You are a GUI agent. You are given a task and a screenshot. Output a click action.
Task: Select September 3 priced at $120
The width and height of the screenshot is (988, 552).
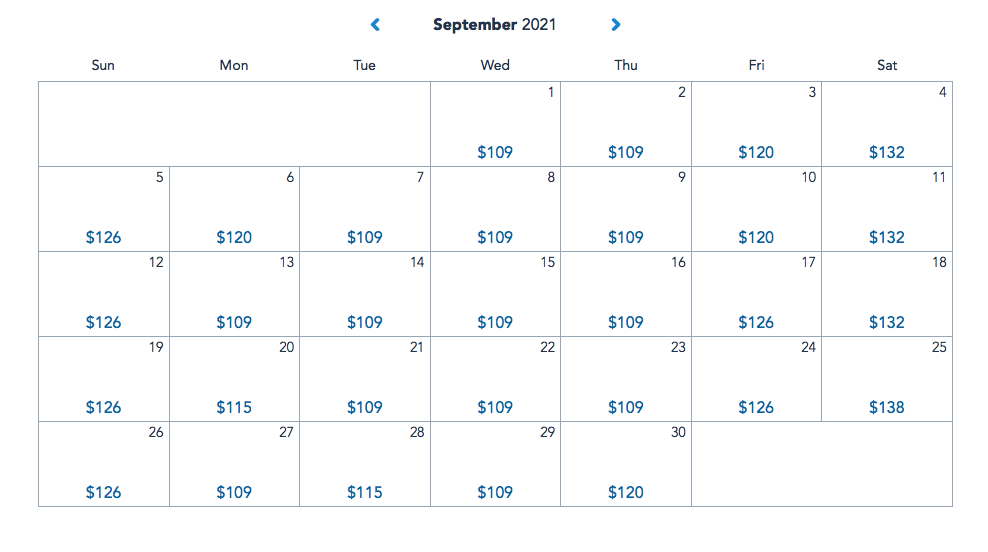[756, 125]
